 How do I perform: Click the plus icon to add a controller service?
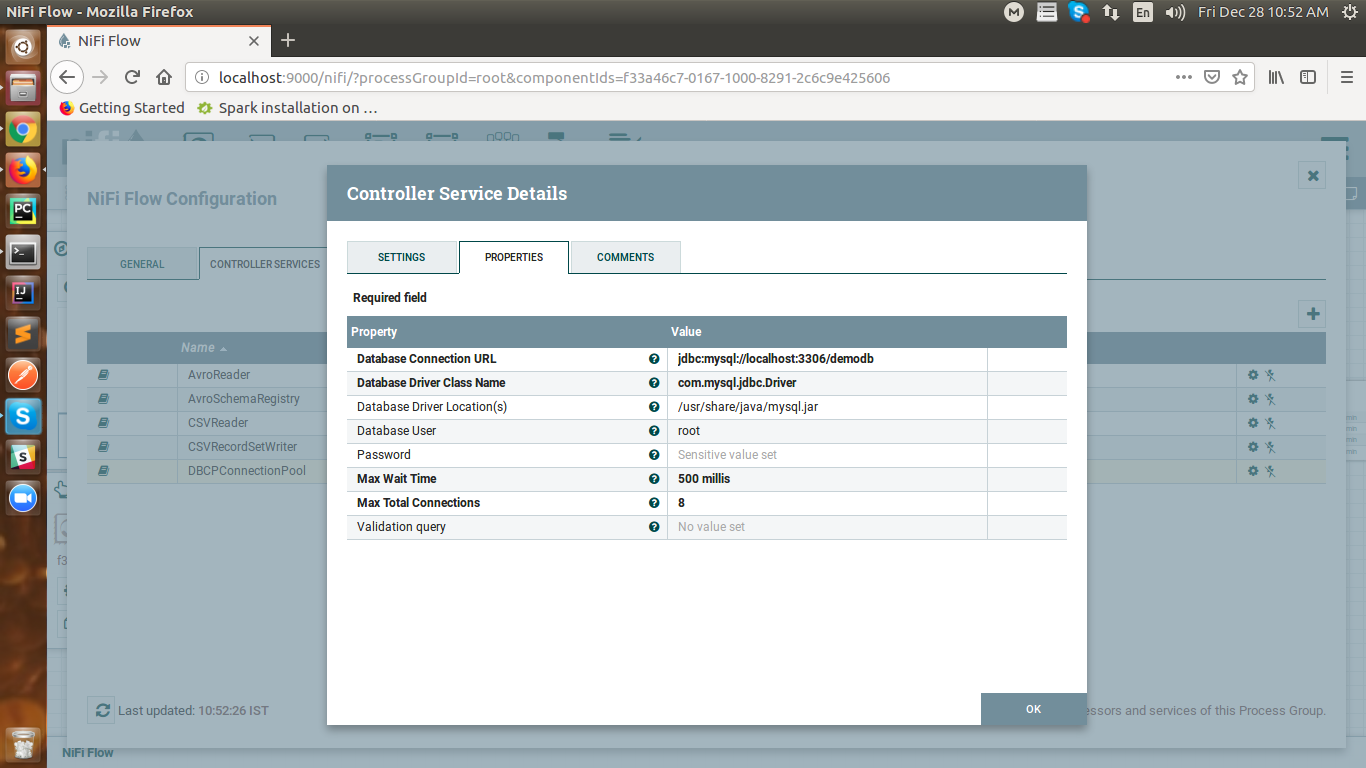click(1311, 313)
